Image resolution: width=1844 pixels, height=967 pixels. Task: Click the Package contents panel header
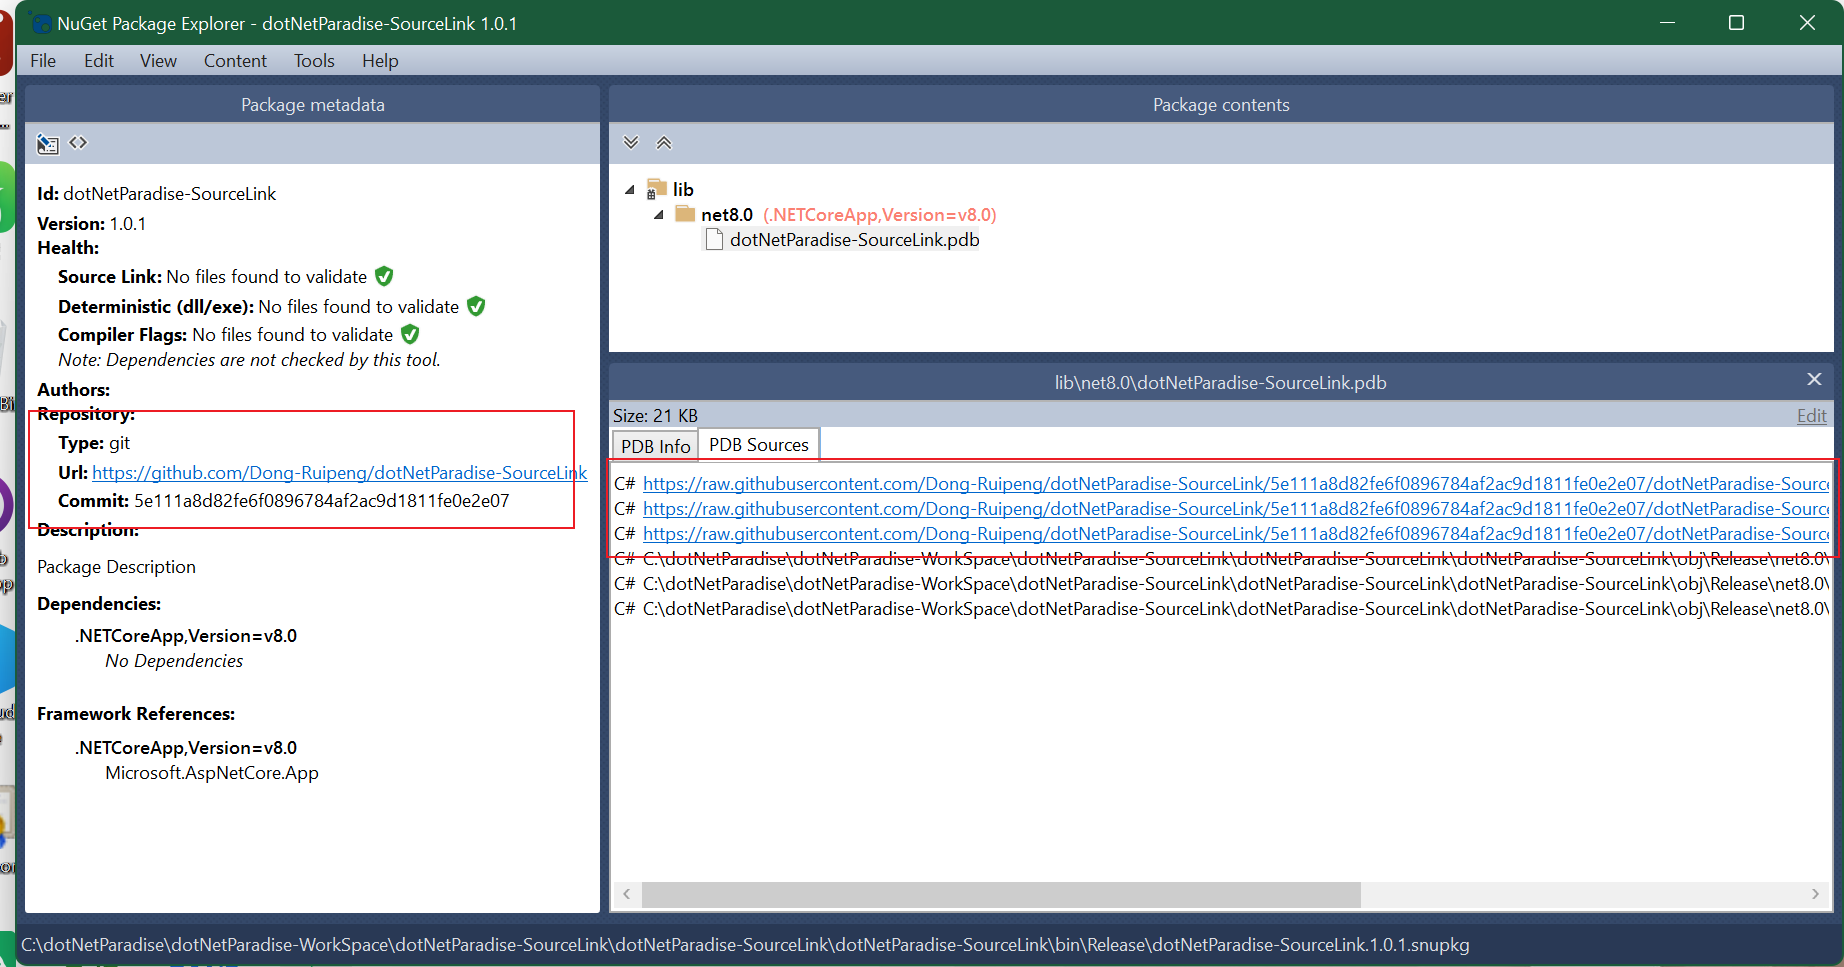1221,105
